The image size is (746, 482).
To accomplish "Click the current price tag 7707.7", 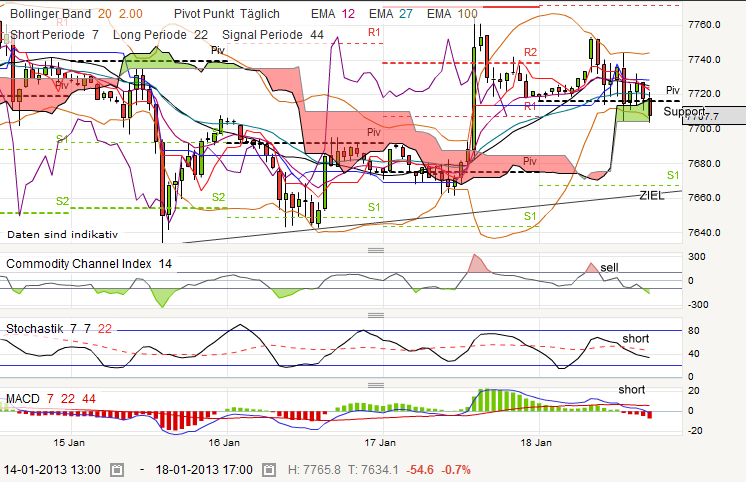I will pos(714,116).
